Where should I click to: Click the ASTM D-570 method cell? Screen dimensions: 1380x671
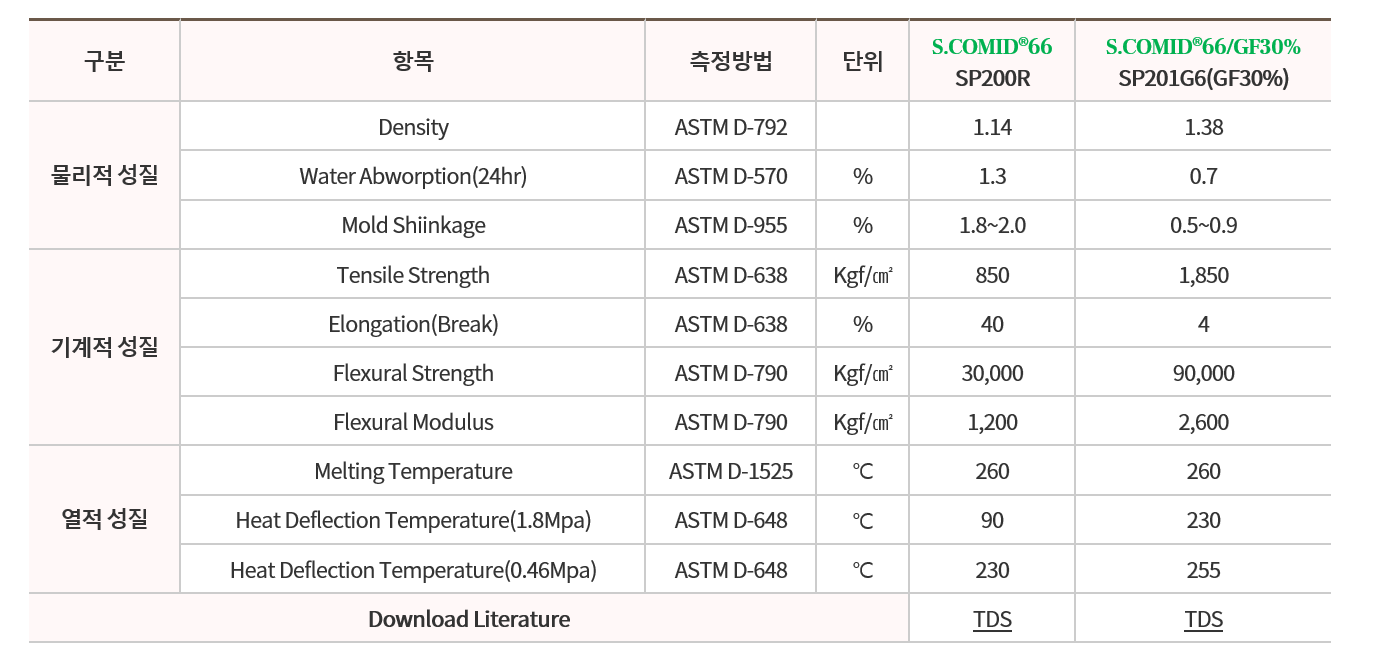pos(731,177)
